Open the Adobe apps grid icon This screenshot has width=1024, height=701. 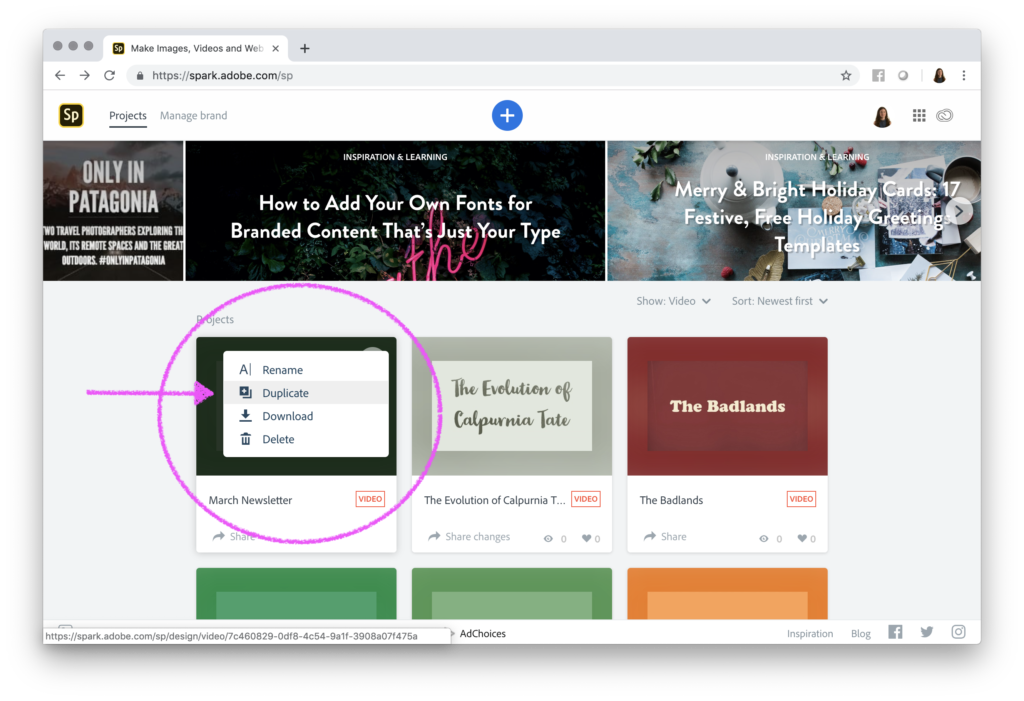[x=918, y=115]
